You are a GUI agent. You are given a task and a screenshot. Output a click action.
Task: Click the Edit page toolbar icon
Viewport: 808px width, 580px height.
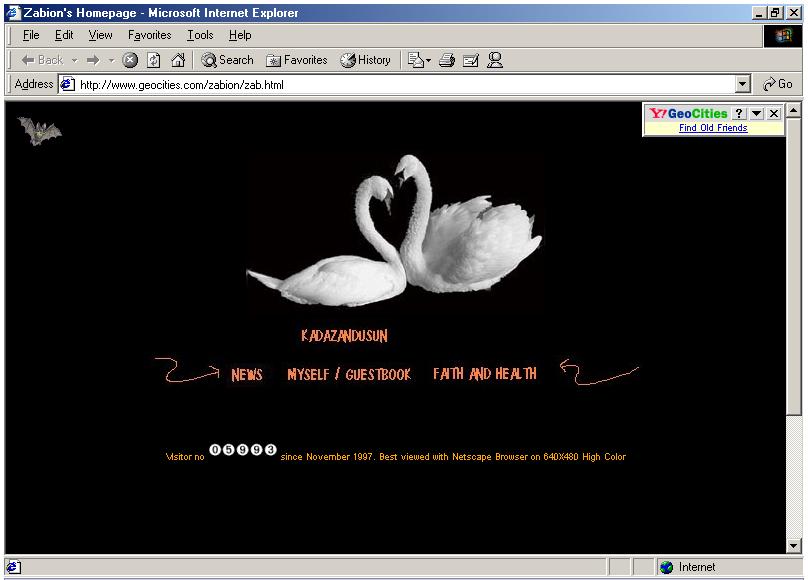470,60
